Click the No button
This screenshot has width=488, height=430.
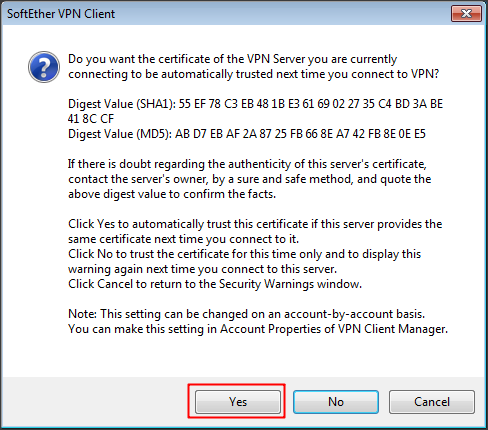[x=336, y=402]
